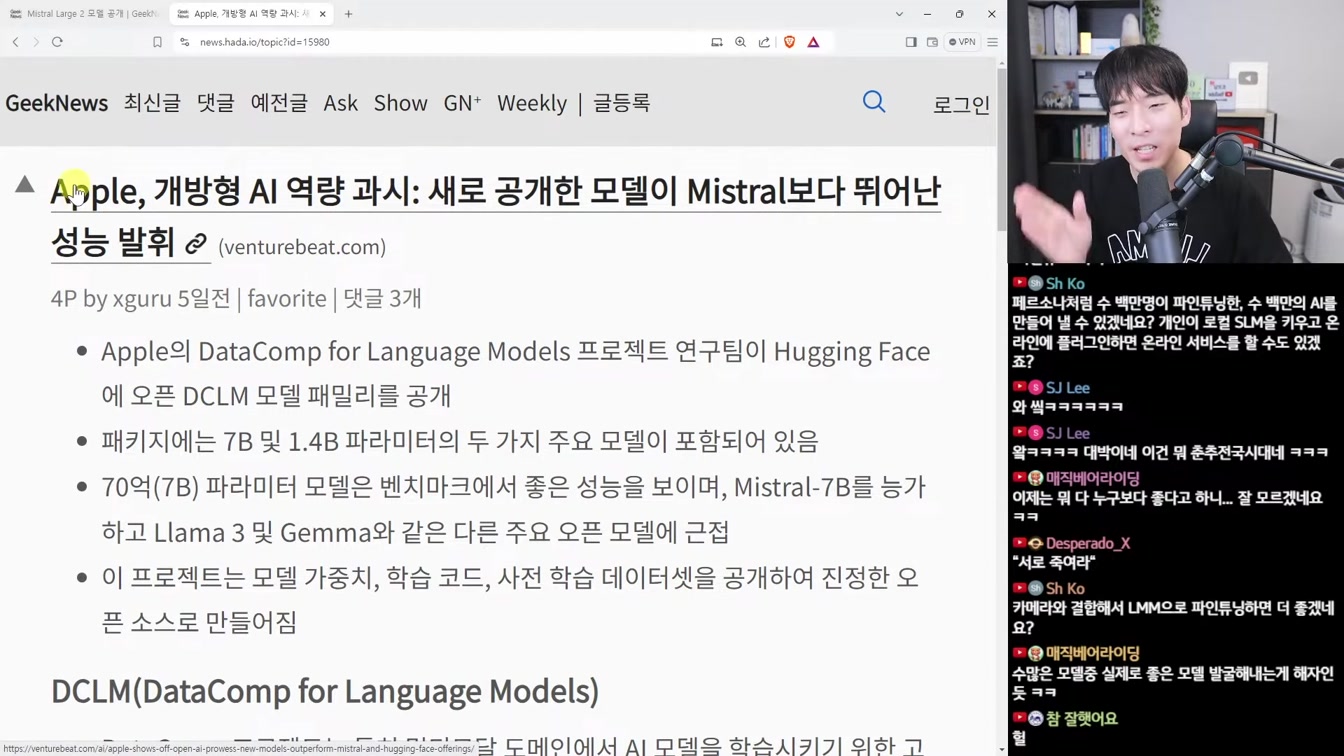Open Brave Shields lion icon
1344x756 pixels.
click(789, 42)
